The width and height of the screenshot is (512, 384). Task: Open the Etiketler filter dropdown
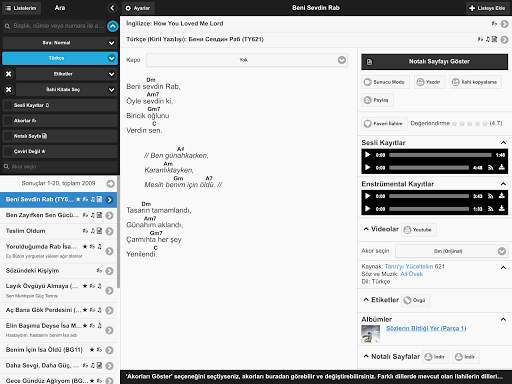tap(66, 74)
